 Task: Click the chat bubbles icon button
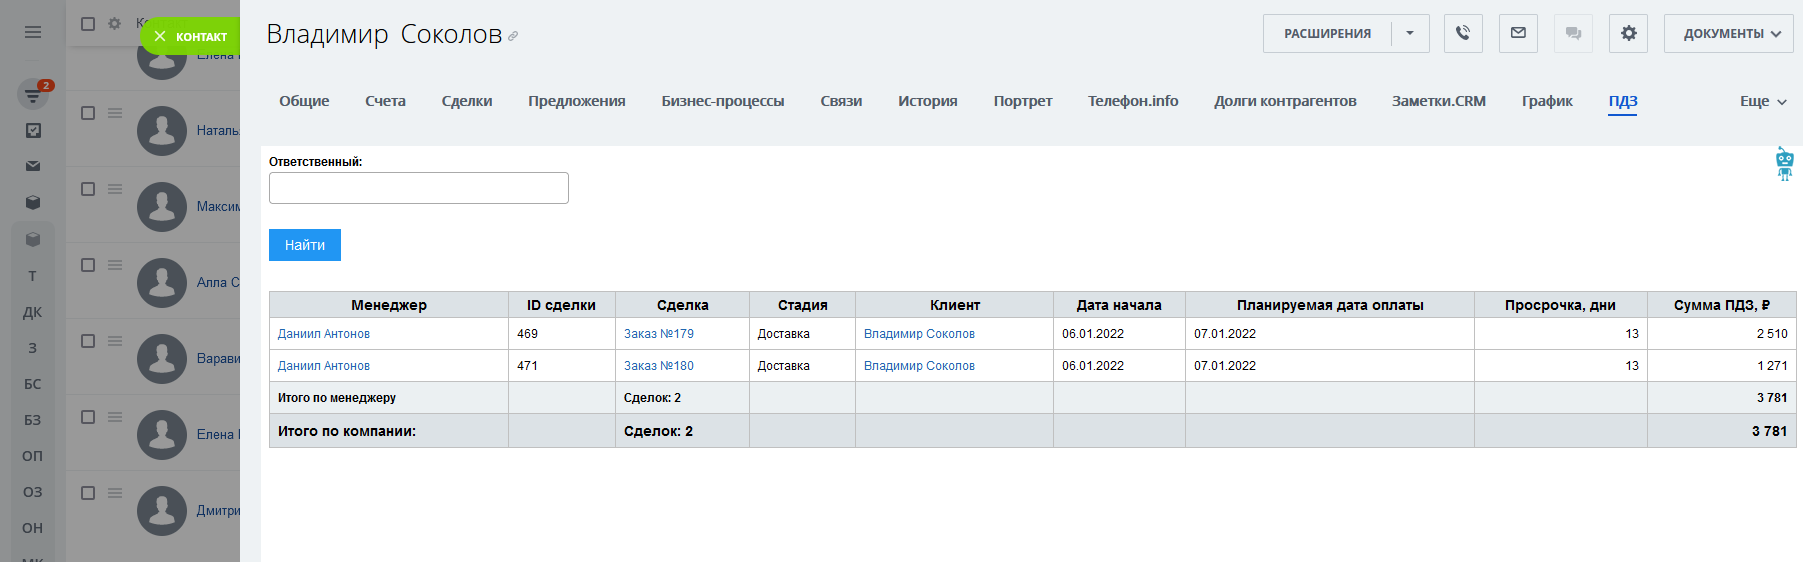[1573, 33]
